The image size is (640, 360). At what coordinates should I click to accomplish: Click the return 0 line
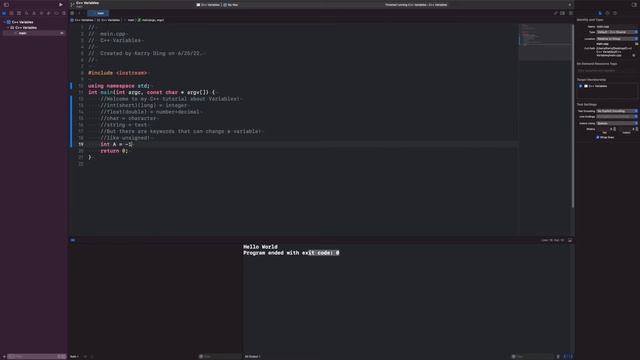click(114, 151)
